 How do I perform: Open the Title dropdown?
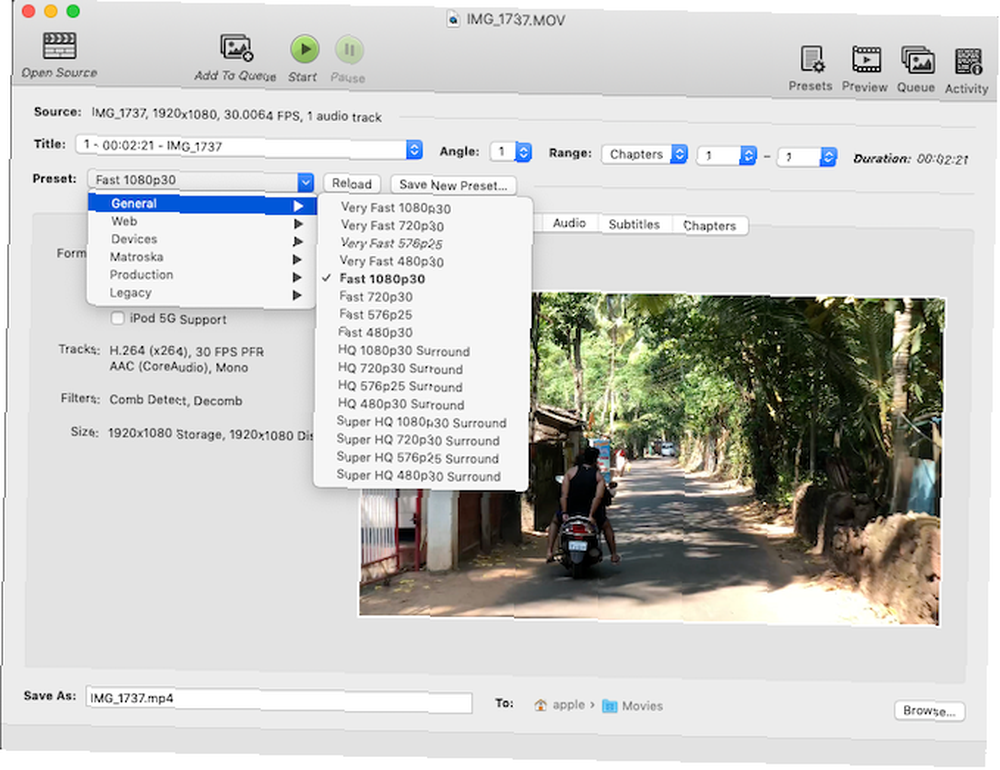coord(249,147)
